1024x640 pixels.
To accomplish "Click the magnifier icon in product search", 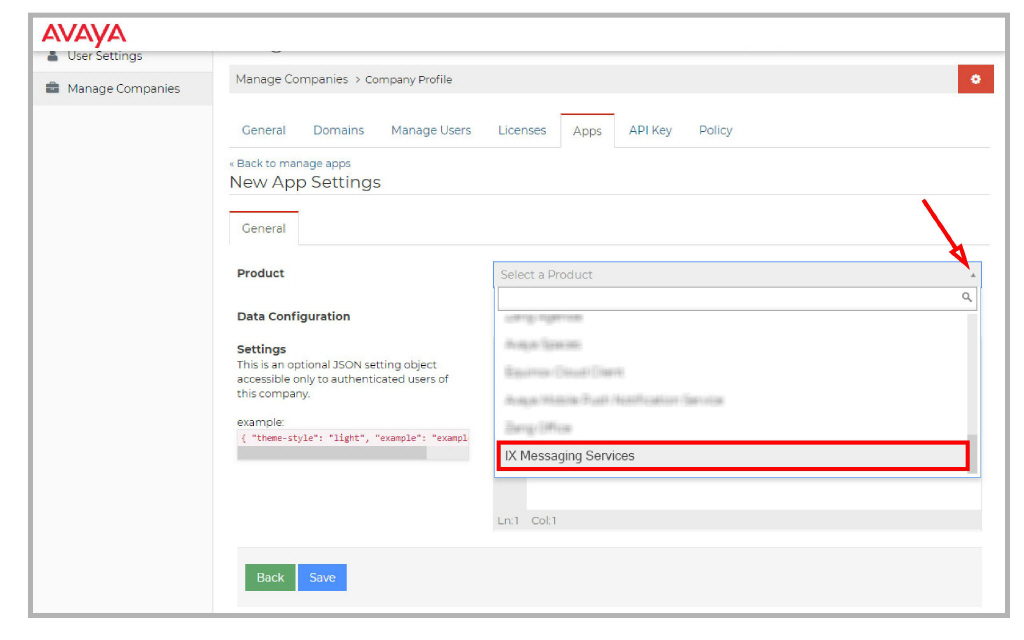I will [x=967, y=298].
